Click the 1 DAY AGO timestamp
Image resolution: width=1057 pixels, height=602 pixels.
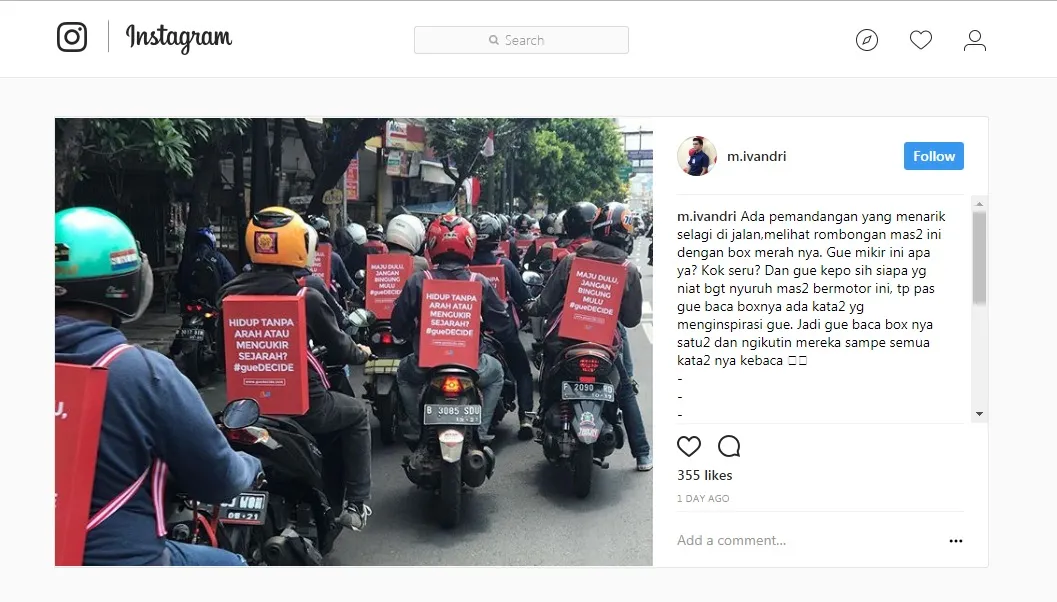click(x=703, y=498)
